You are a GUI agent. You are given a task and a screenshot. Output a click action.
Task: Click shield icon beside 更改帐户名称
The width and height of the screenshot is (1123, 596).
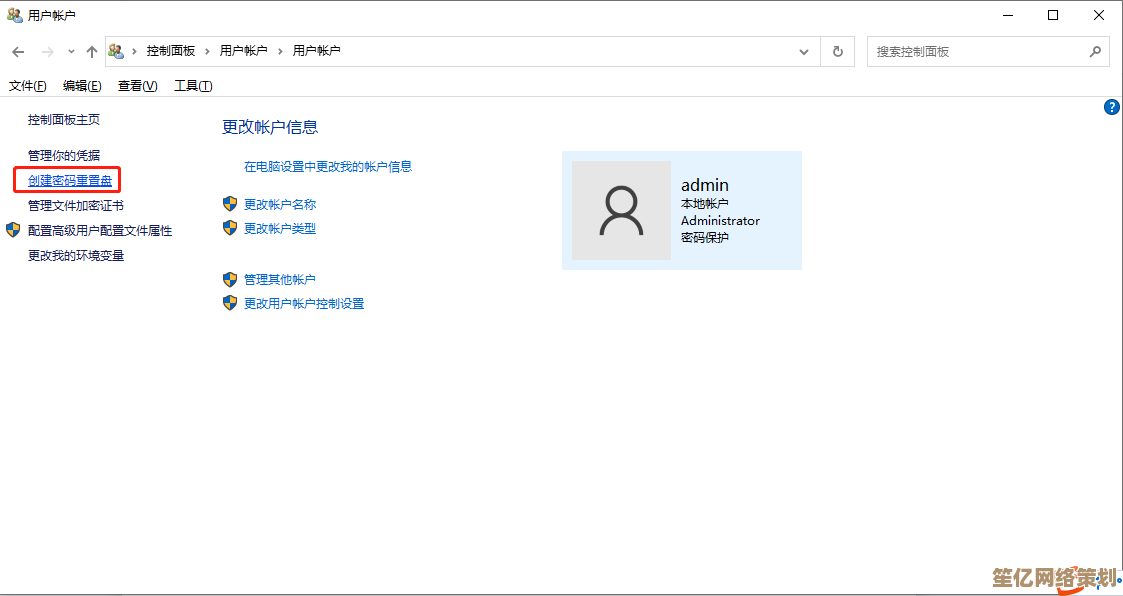click(x=230, y=204)
